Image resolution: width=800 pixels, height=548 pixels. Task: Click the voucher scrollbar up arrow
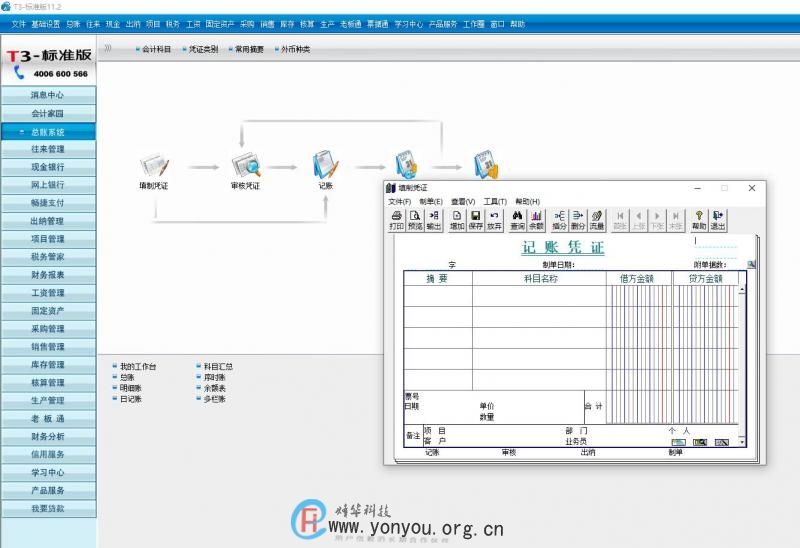point(742,289)
